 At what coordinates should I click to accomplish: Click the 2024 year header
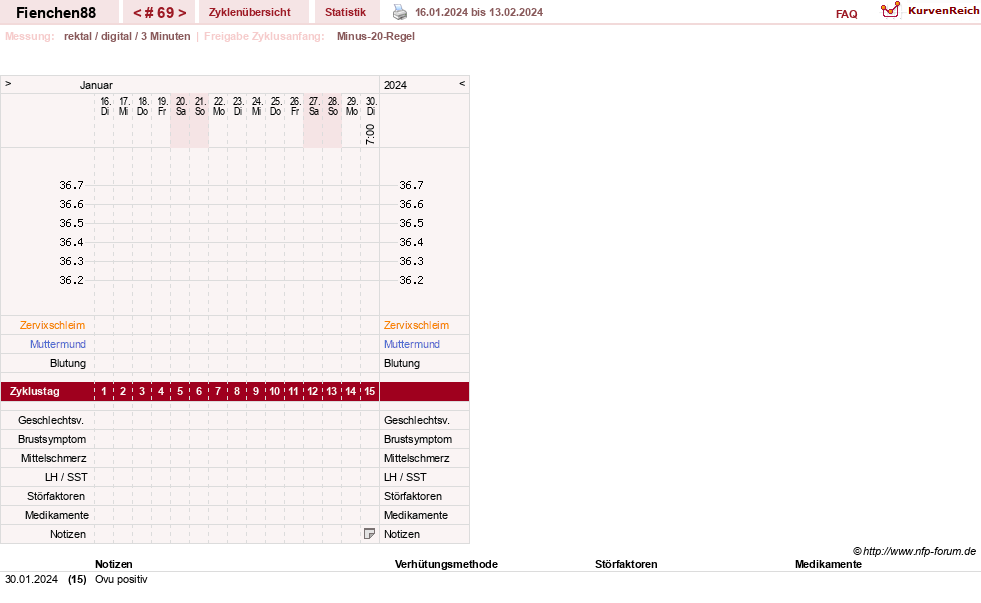395,85
